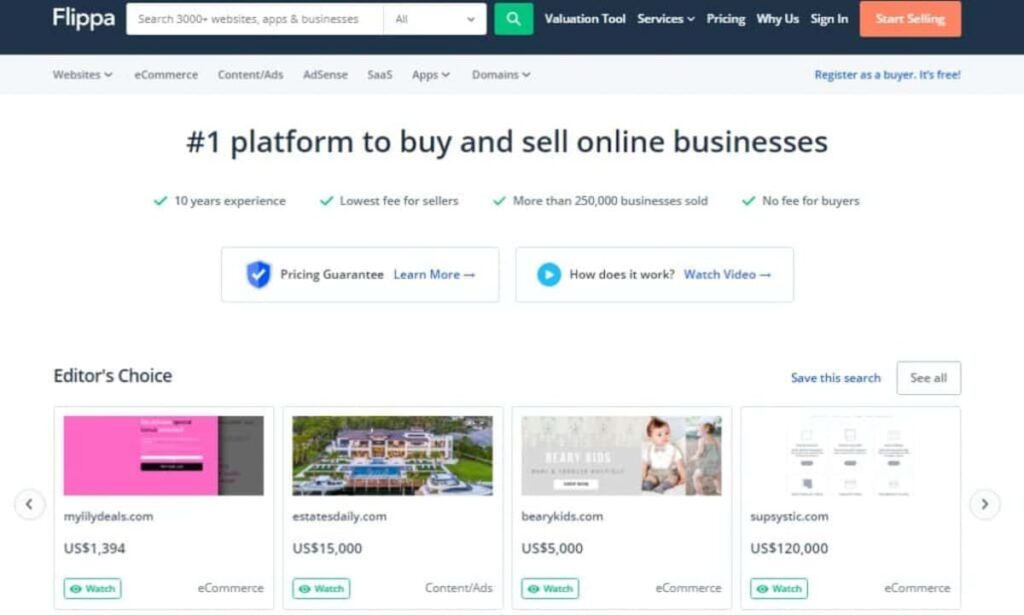Click 'Lowest fee for sellers' text

tap(399, 200)
